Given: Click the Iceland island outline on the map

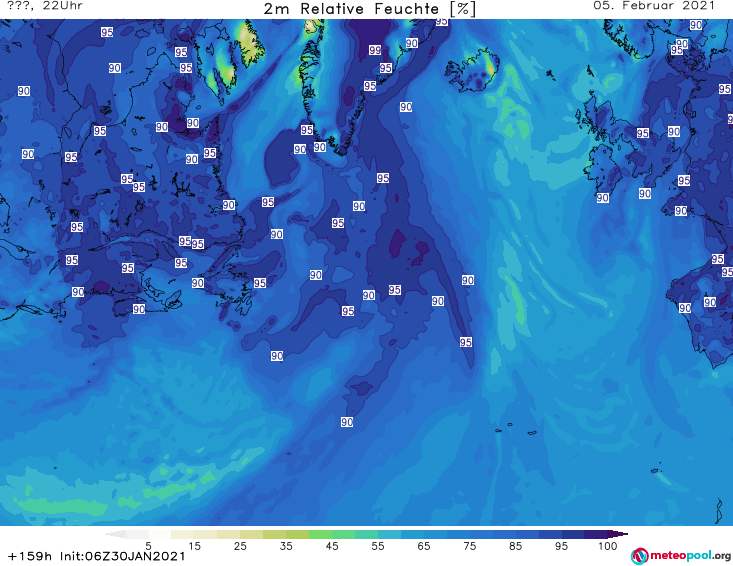Looking at the screenshot, I should [x=472, y=71].
